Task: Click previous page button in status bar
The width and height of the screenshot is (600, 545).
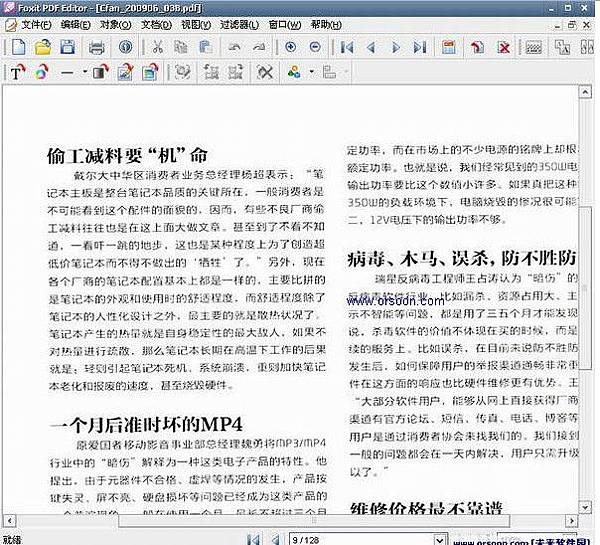Action: click(x=275, y=540)
